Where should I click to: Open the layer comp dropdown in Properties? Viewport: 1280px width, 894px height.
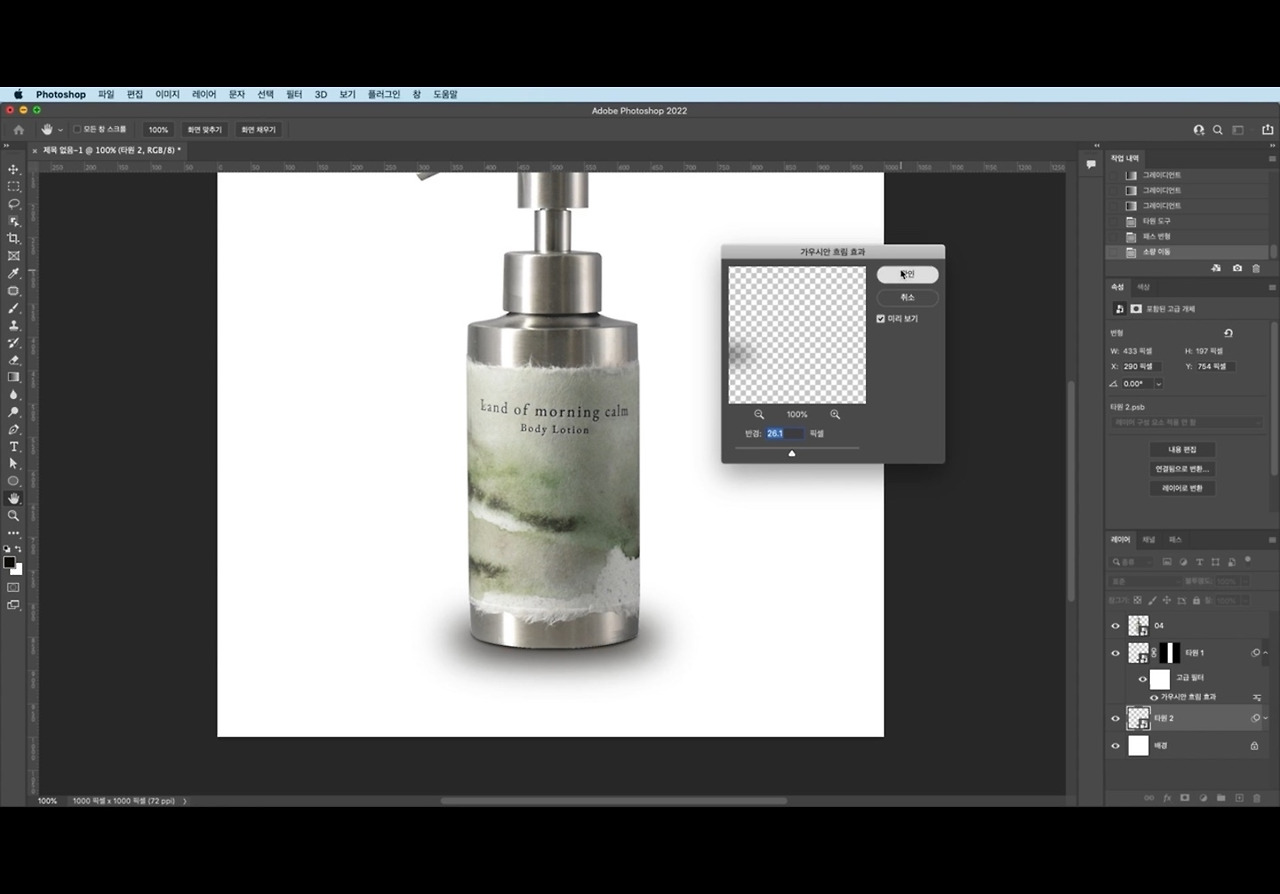click(1186, 423)
